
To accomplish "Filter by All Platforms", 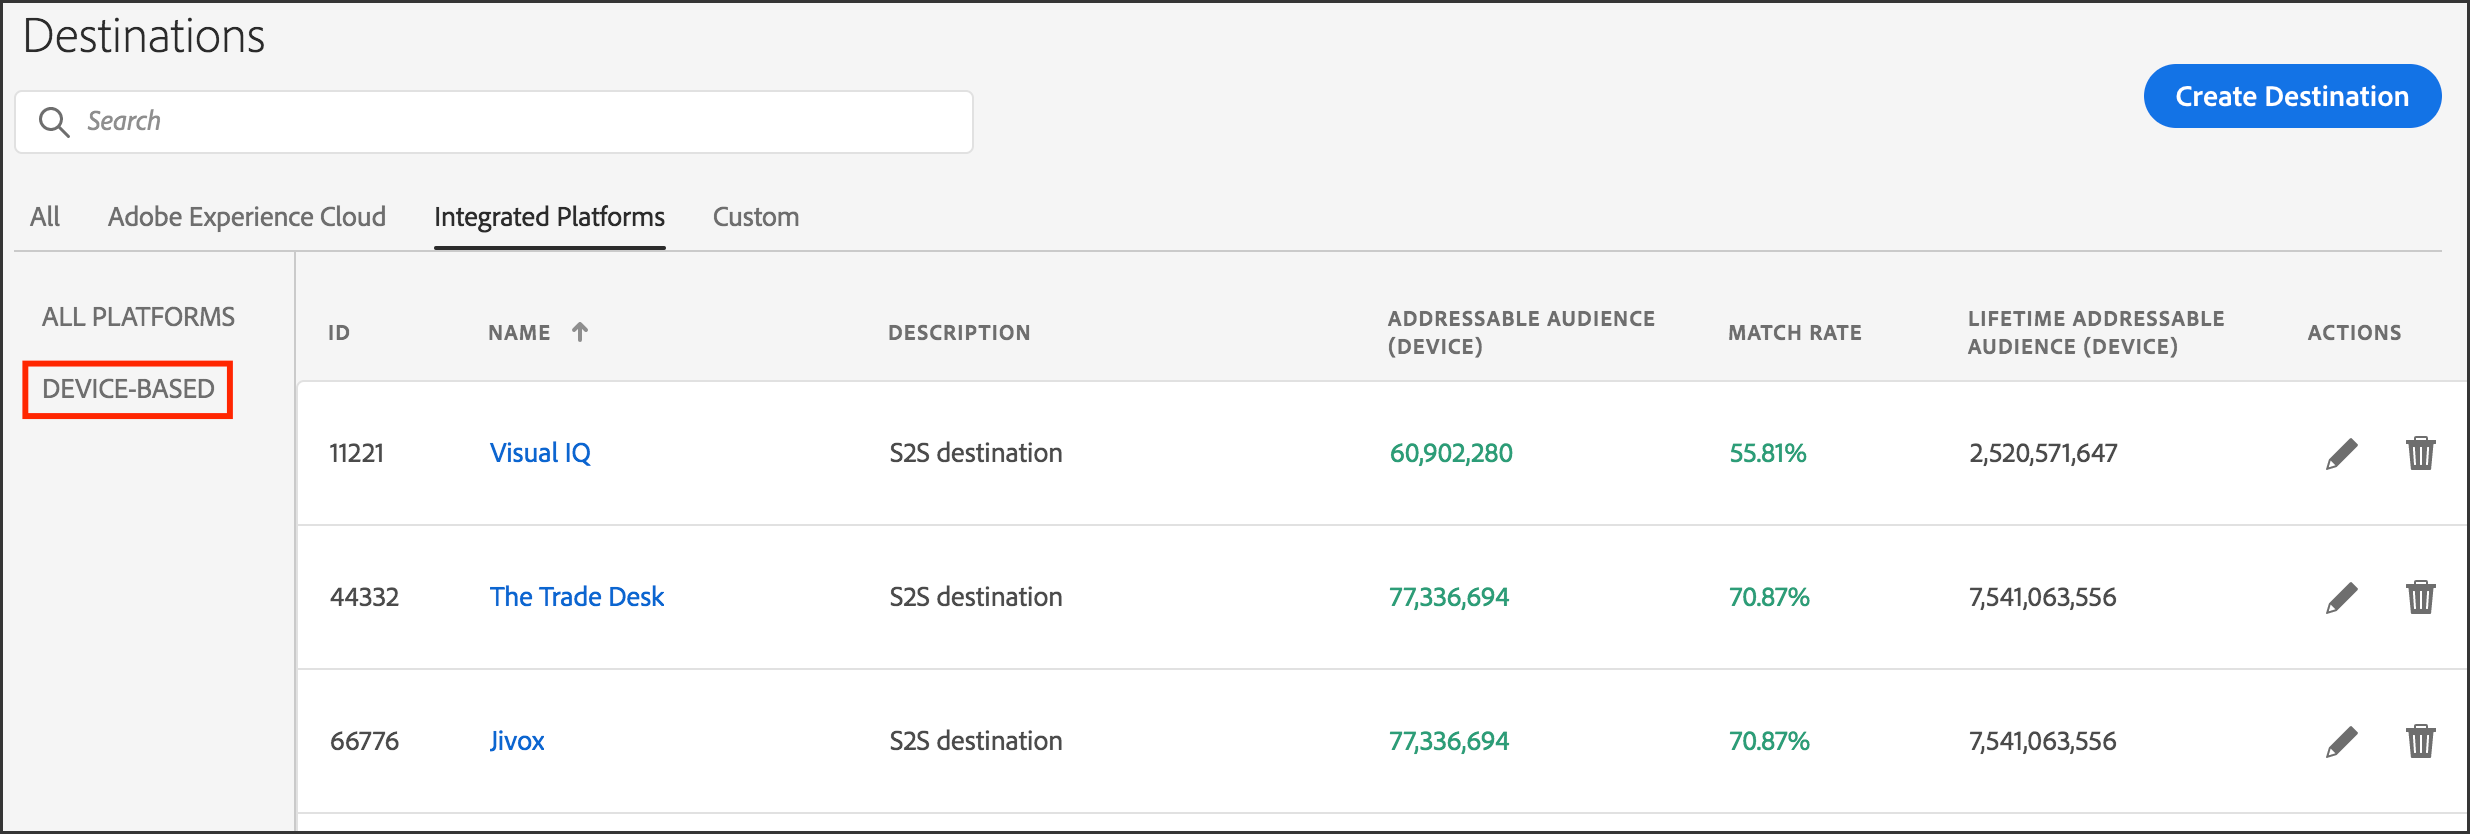I will click(x=138, y=317).
